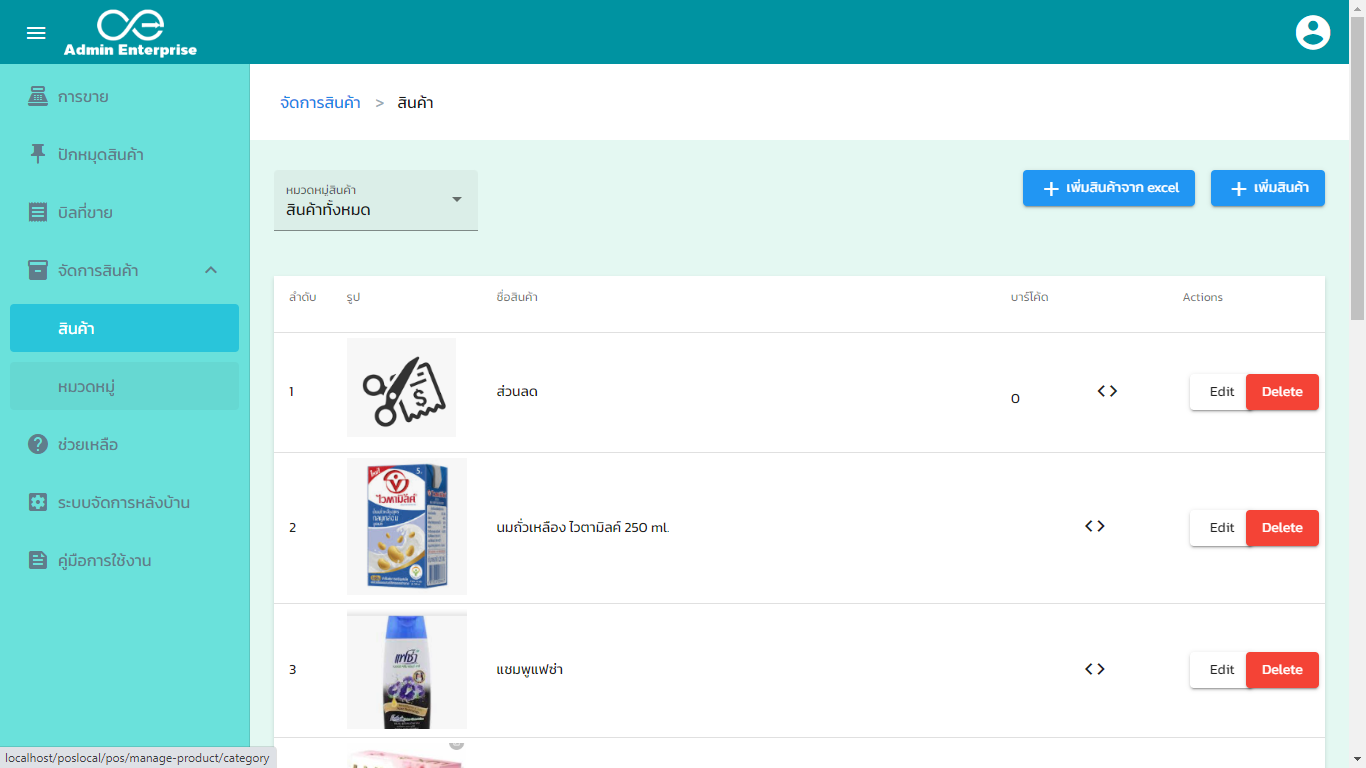Image resolution: width=1366 pixels, height=768 pixels.
Task: Click the จัดการสินค้า breadcrumb link
Action: click(320, 102)
